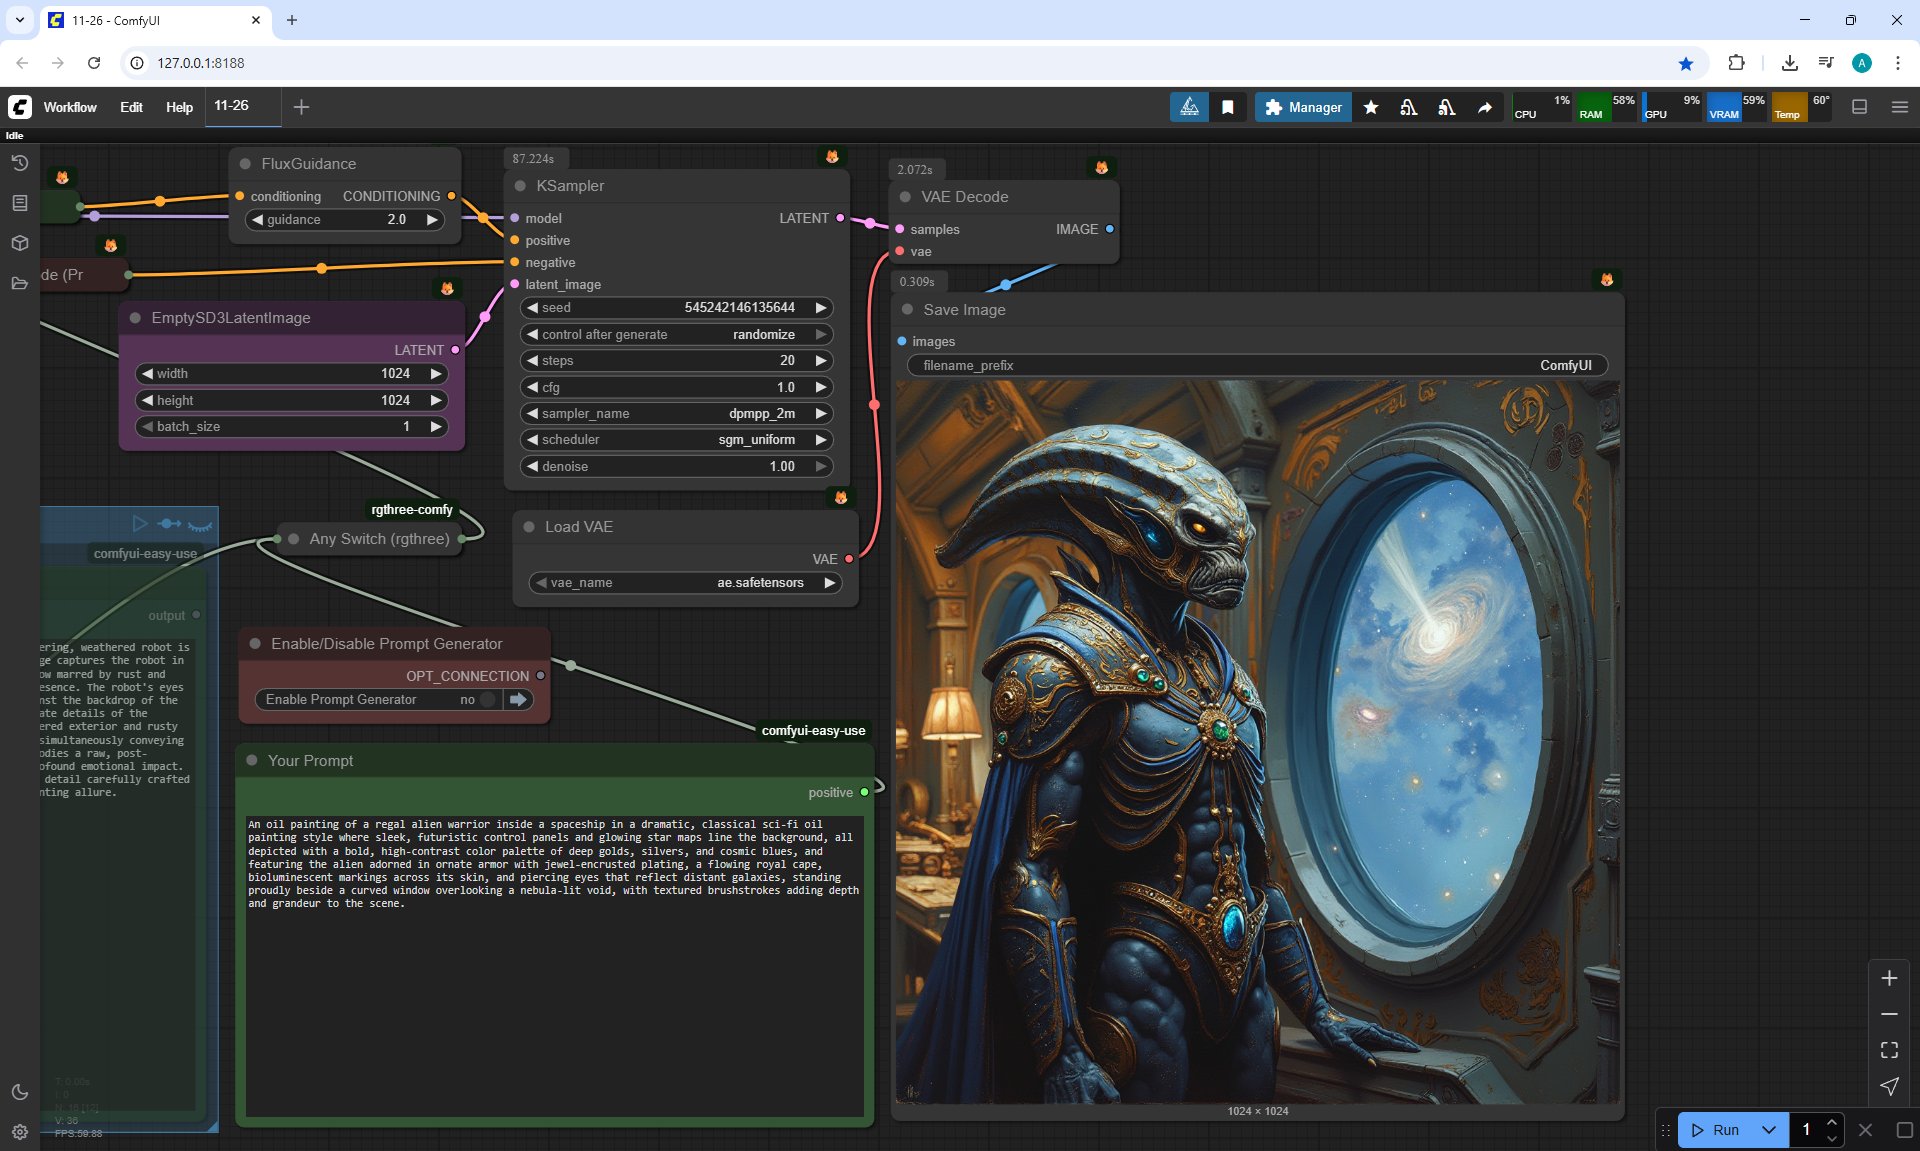Click the Manager button
The width and height of the screenshot is (1920, 1151).
[x=1303, y=107]
